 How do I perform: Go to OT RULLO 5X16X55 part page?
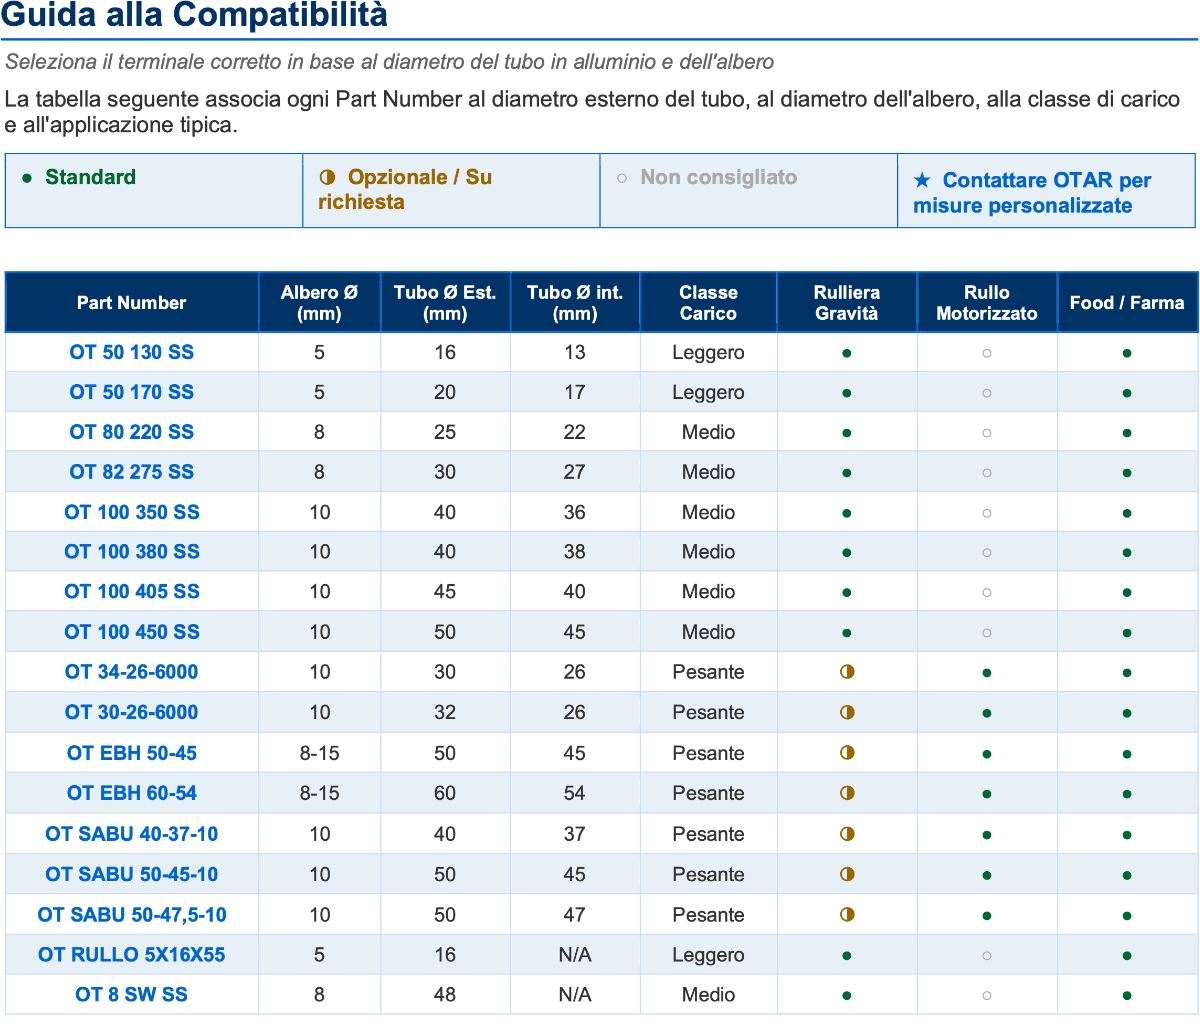click(x=132, y=954)
